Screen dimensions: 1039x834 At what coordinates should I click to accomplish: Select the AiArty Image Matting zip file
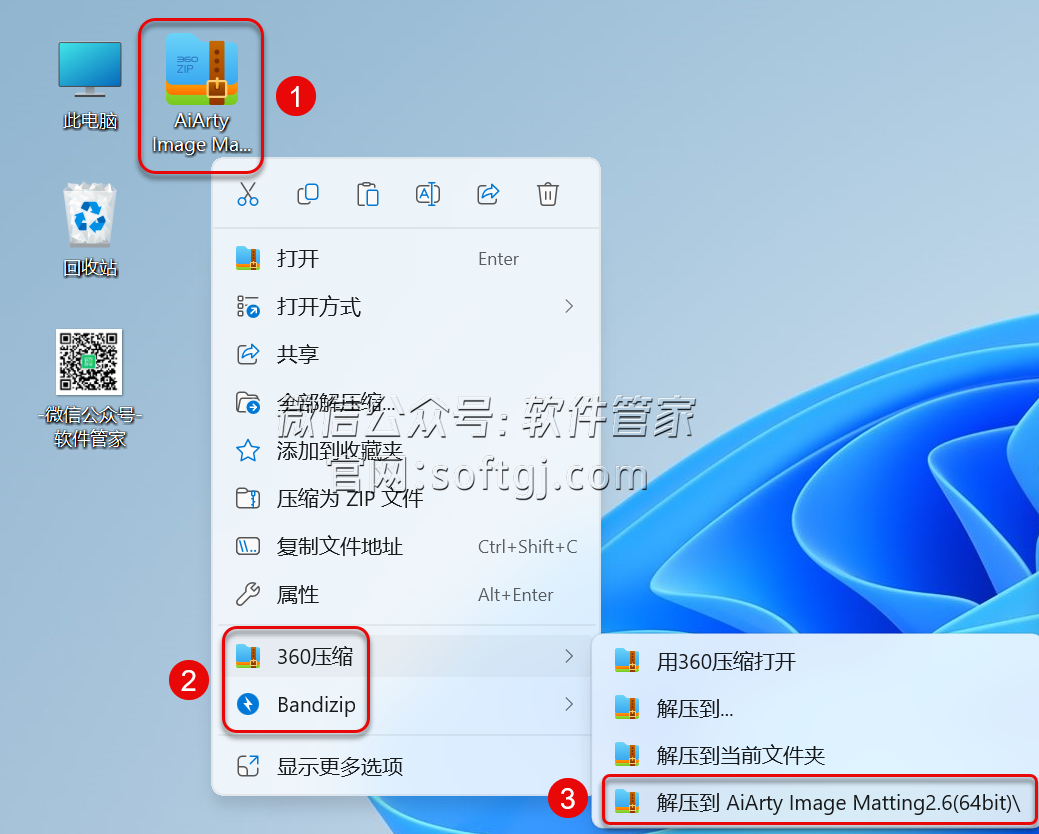(201, 96)
